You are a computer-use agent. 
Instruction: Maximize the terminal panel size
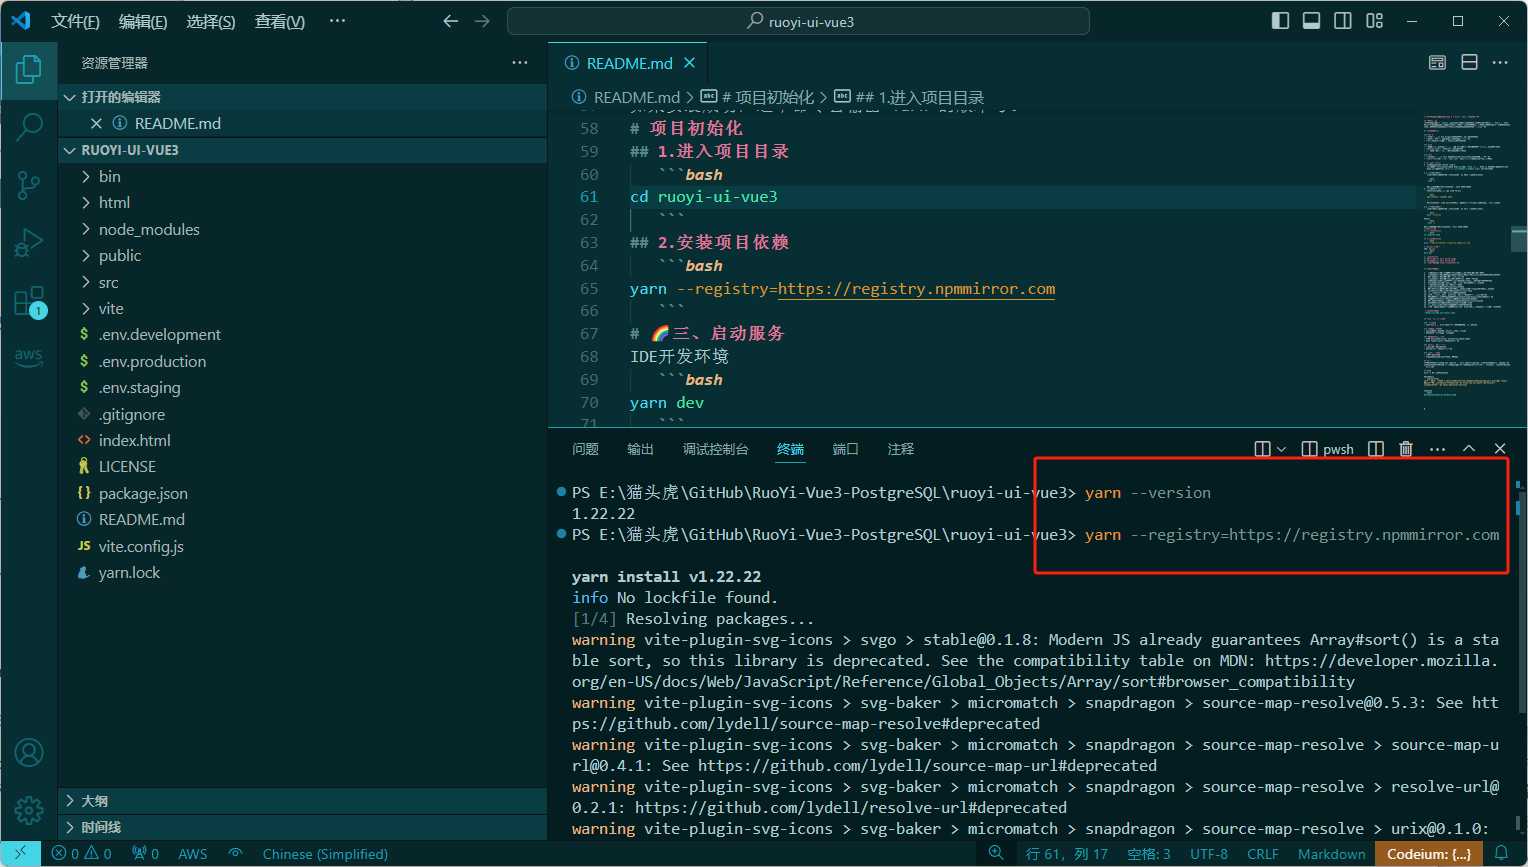pos(1469,449)
